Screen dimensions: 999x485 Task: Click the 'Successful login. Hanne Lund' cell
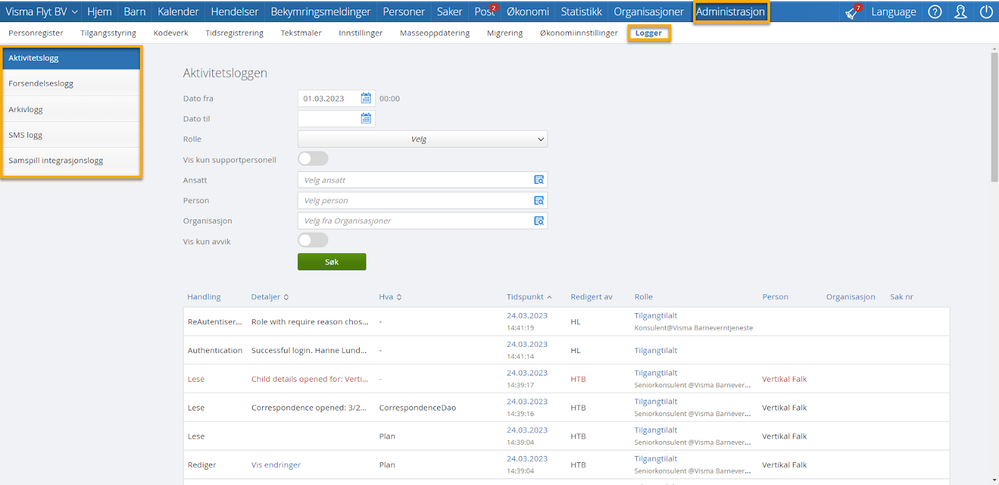click(x=310, y=351)
